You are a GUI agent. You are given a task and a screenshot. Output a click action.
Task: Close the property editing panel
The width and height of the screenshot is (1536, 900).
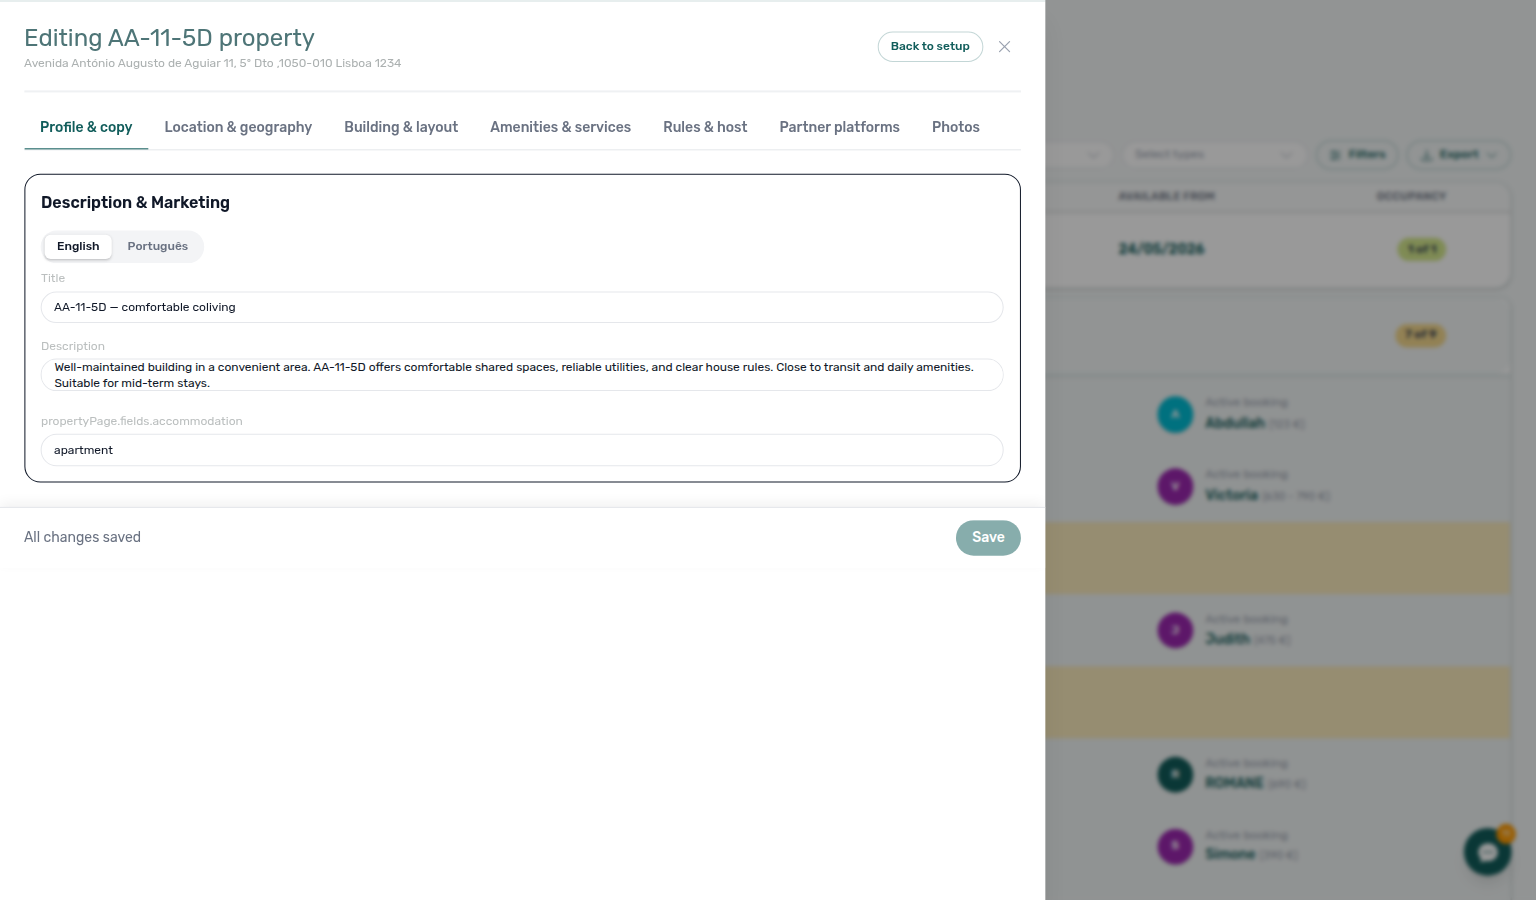[x=1004, y=47]
